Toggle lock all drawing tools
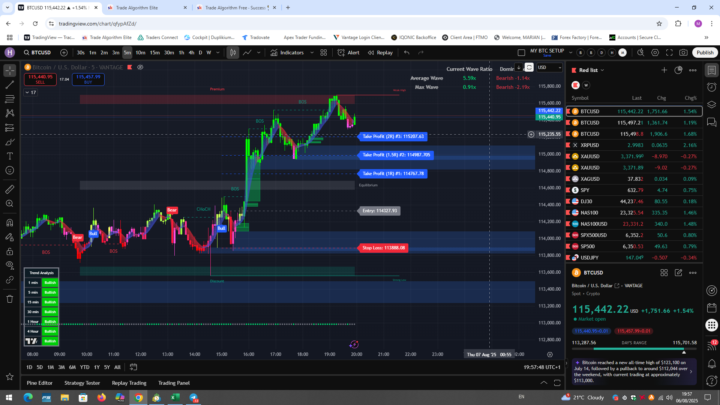The height and width of the screenshot is (405, 720). pos(10,251)
